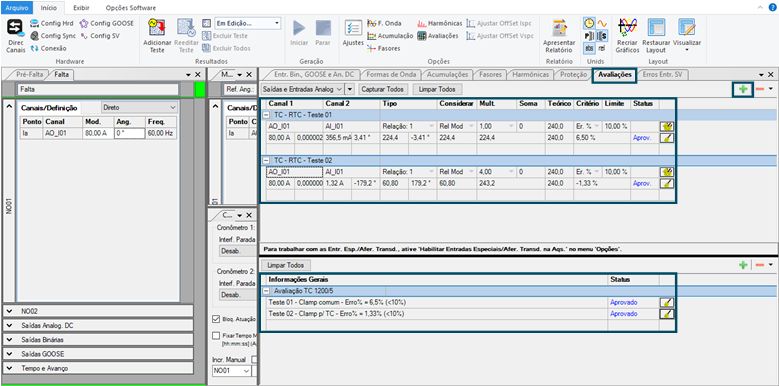This screenshot has height=386, width=779.
Task: Click upper Limpar Todos beside Capturar Todos
Action: [438, 89]
